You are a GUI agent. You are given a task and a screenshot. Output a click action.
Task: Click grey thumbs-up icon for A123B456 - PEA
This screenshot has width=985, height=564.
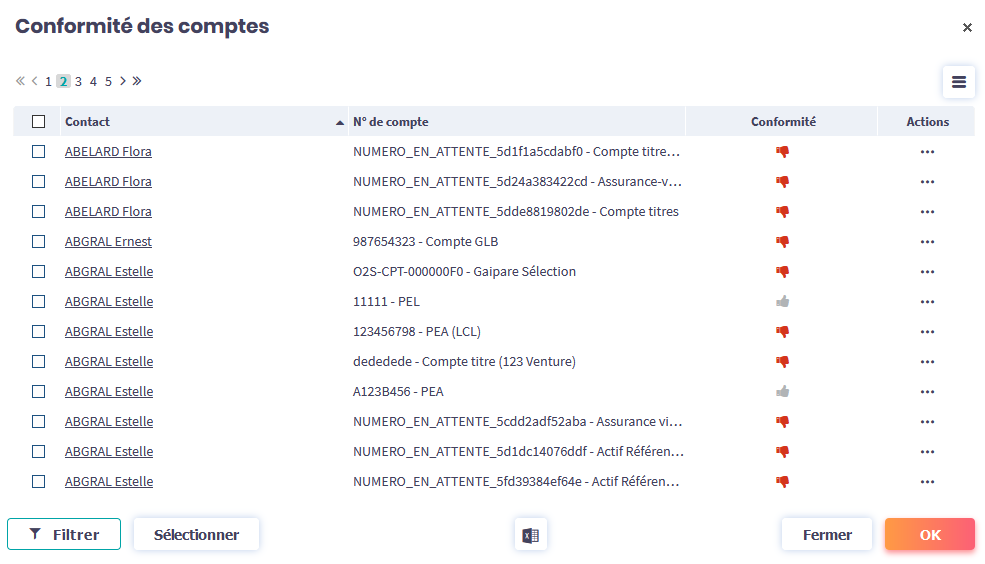click(x=783, y=392)
